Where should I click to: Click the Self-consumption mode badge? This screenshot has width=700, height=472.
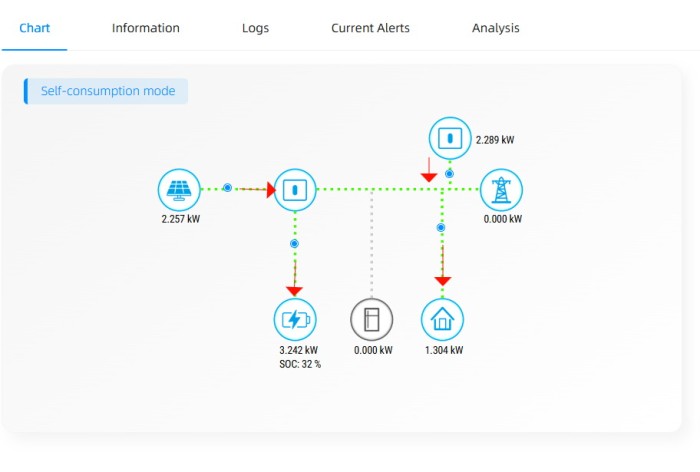point(107,91)
